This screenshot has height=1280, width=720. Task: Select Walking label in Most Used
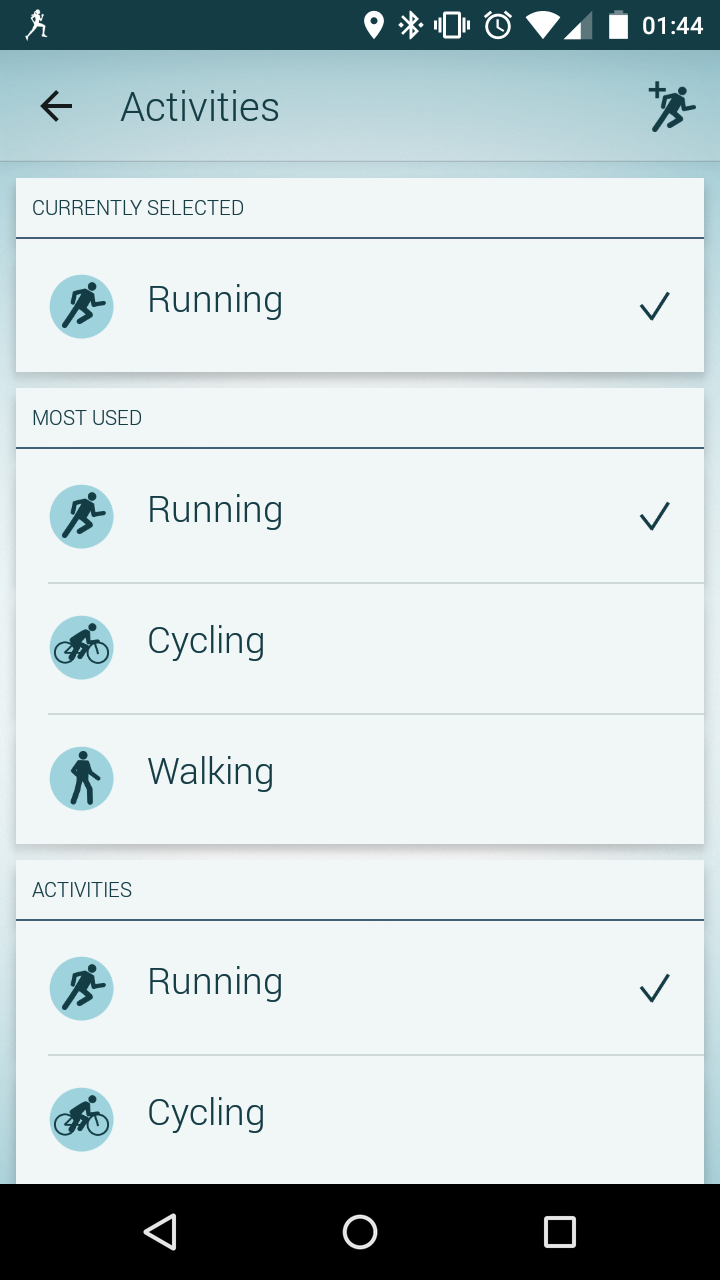pos(210,772)
